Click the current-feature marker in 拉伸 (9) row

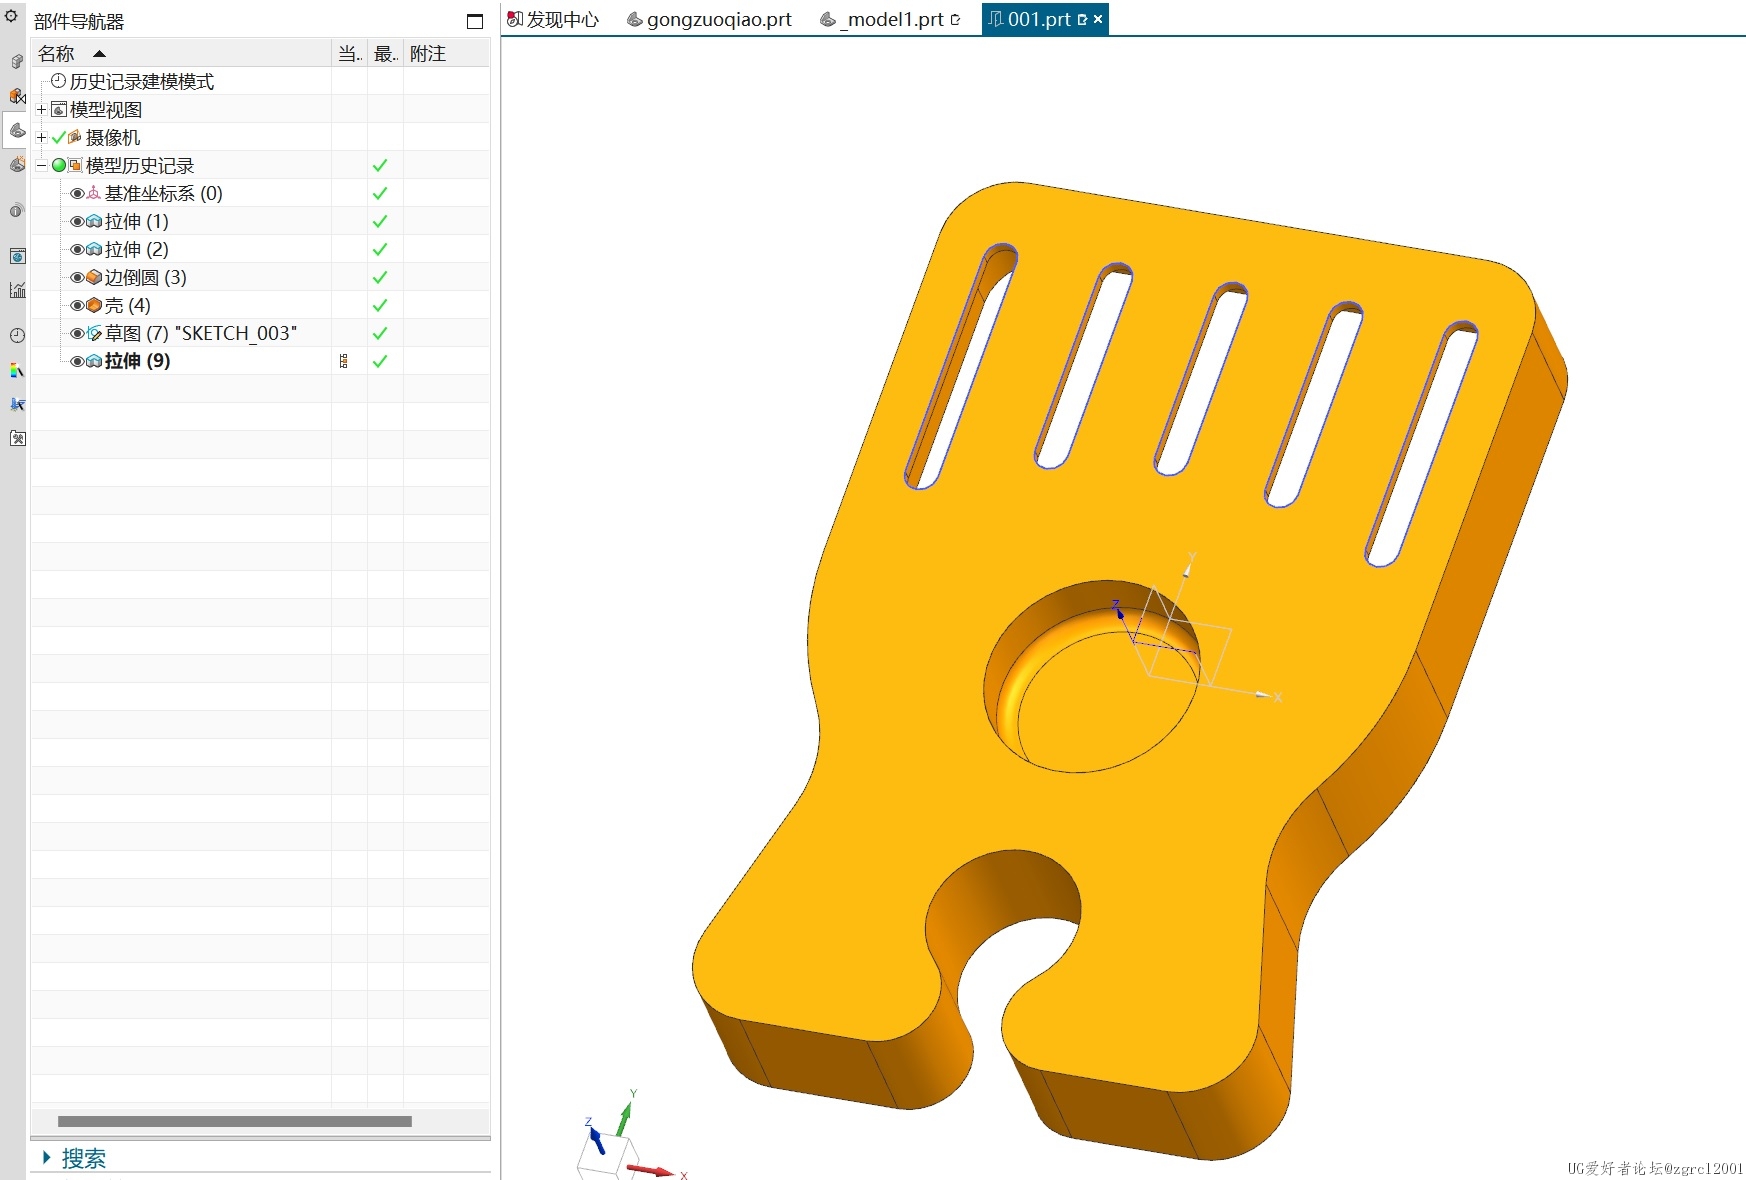[x=344, y=361]
